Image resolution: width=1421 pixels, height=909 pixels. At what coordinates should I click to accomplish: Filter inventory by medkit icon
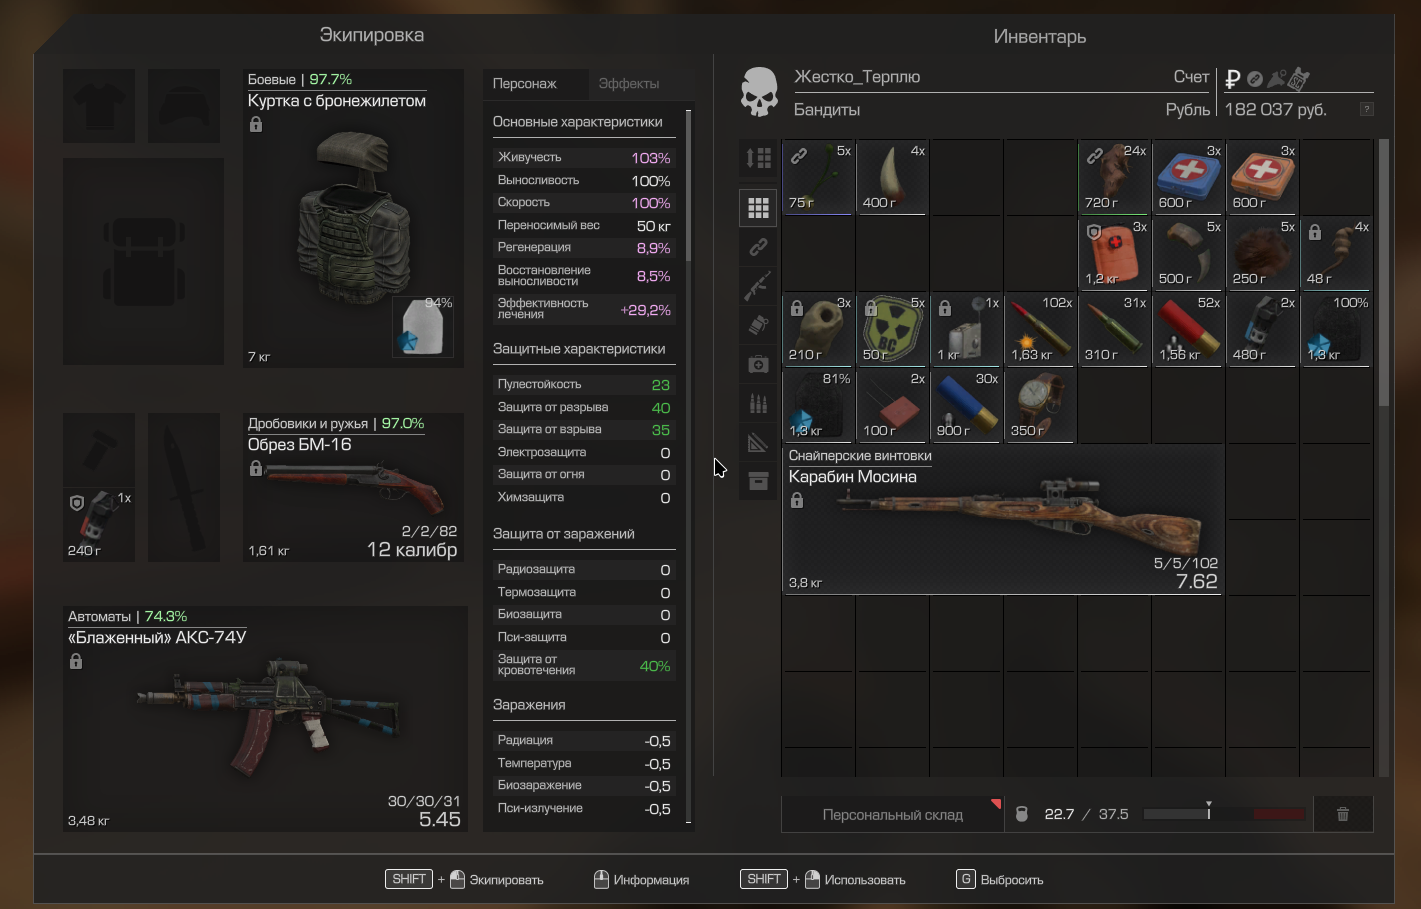point(758,364)
